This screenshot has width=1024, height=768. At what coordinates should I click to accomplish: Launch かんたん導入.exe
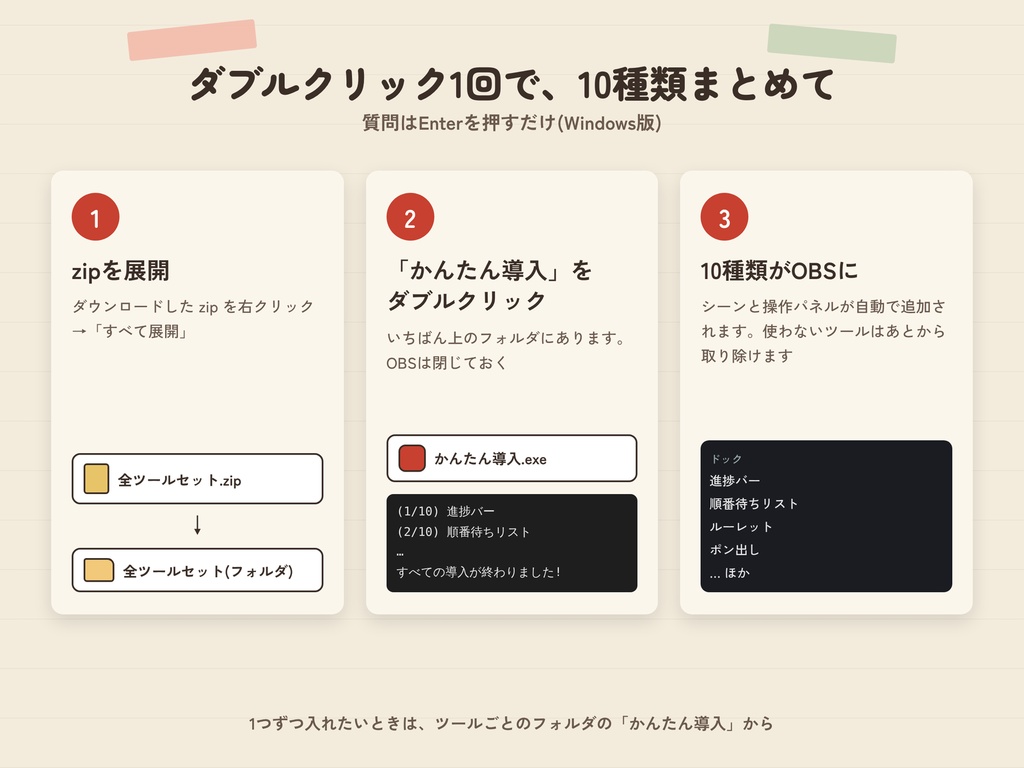point(511,458)
